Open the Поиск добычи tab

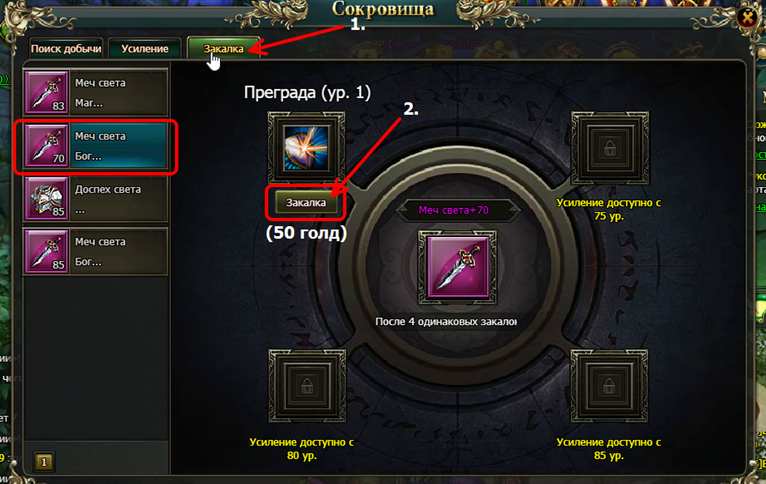66,48
